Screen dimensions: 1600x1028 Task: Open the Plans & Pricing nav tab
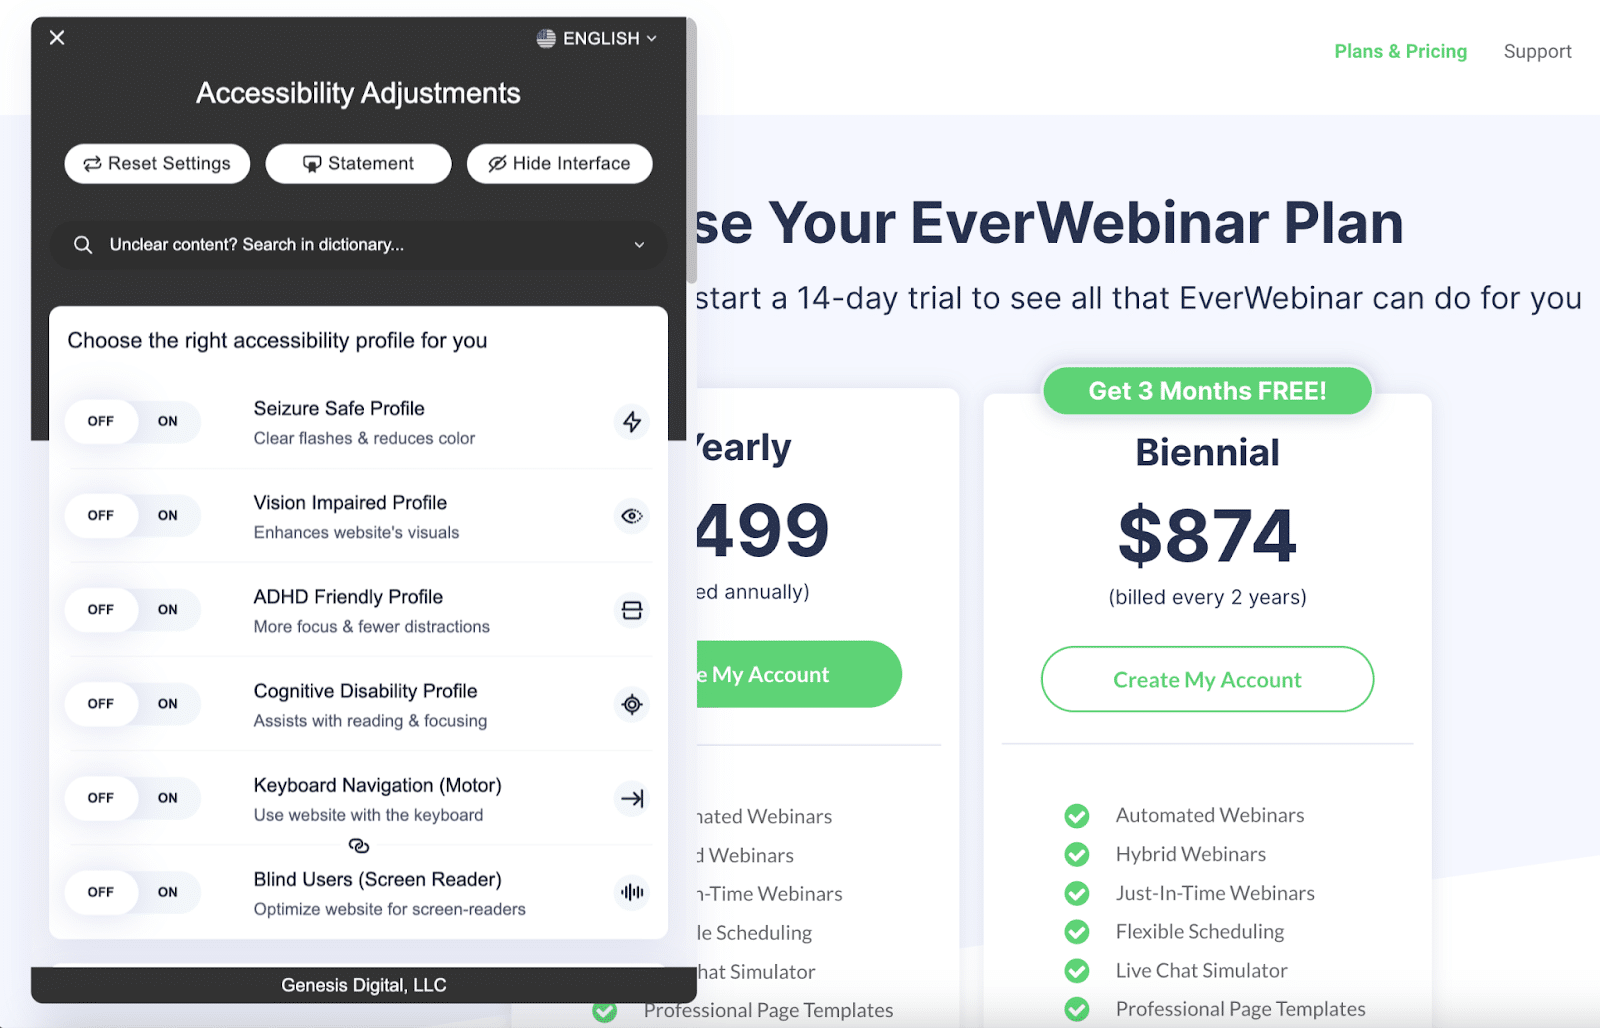[x=1400, y=51]
